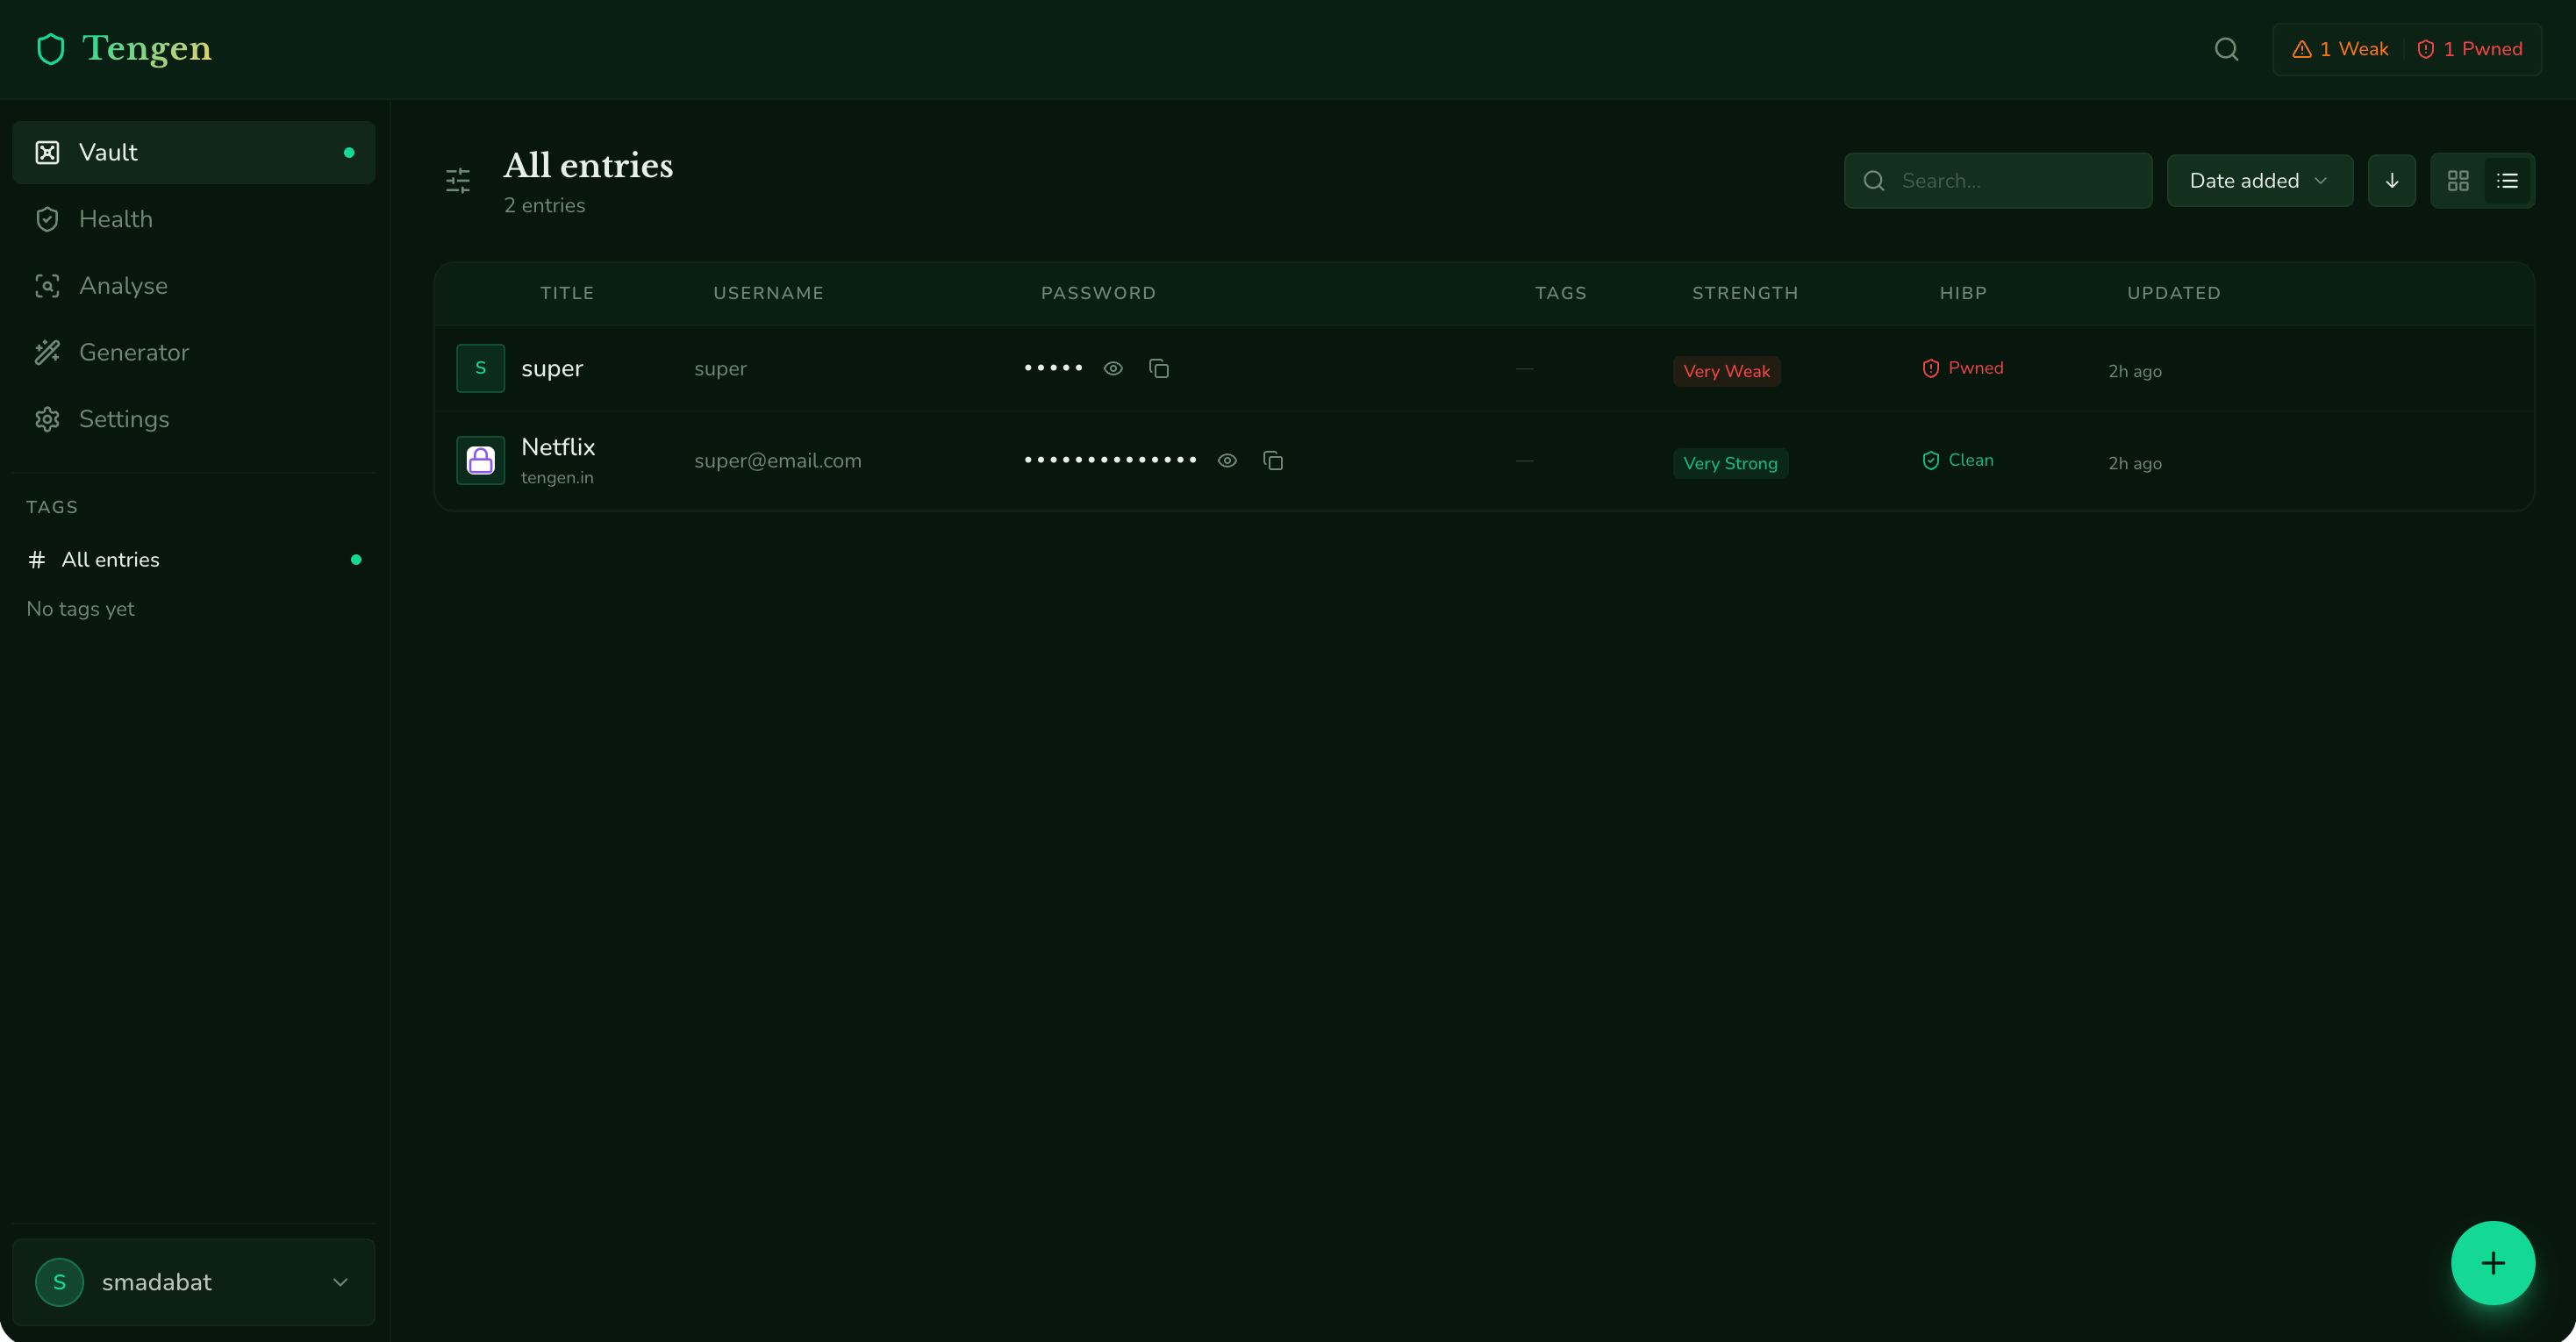
Task: Click the 1 Pwned alert badge
Action: (x=2470, y=49)
